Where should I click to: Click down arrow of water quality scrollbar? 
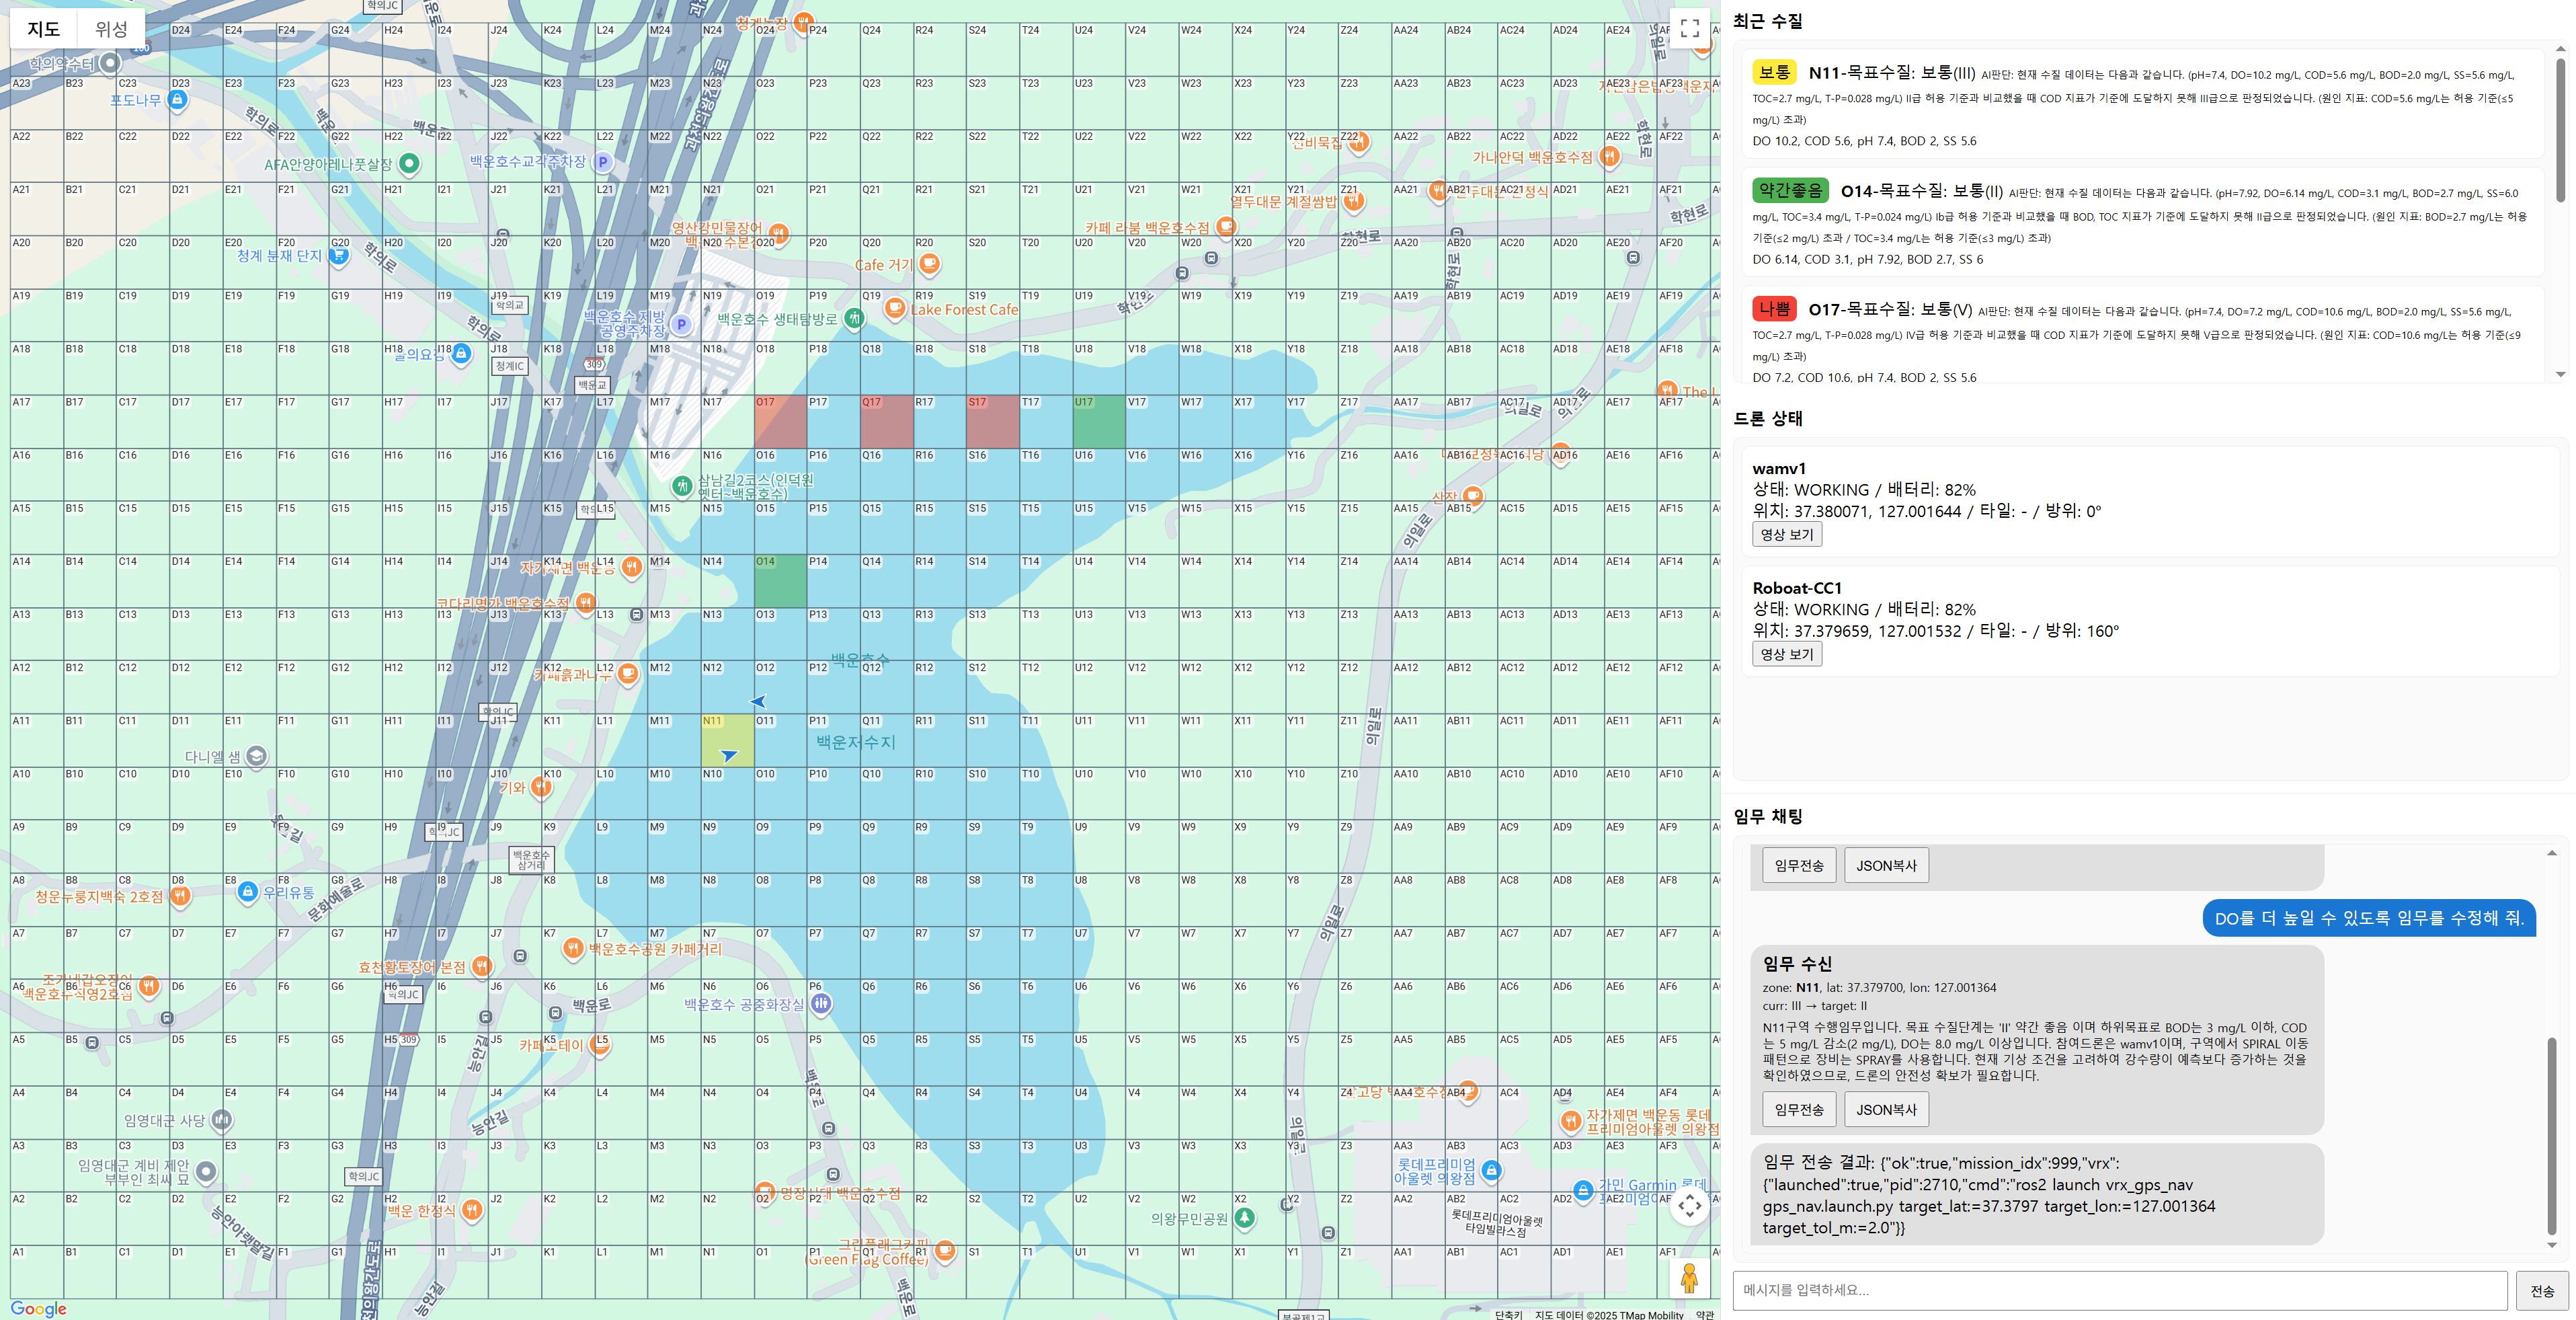(x=2560, y=374)
